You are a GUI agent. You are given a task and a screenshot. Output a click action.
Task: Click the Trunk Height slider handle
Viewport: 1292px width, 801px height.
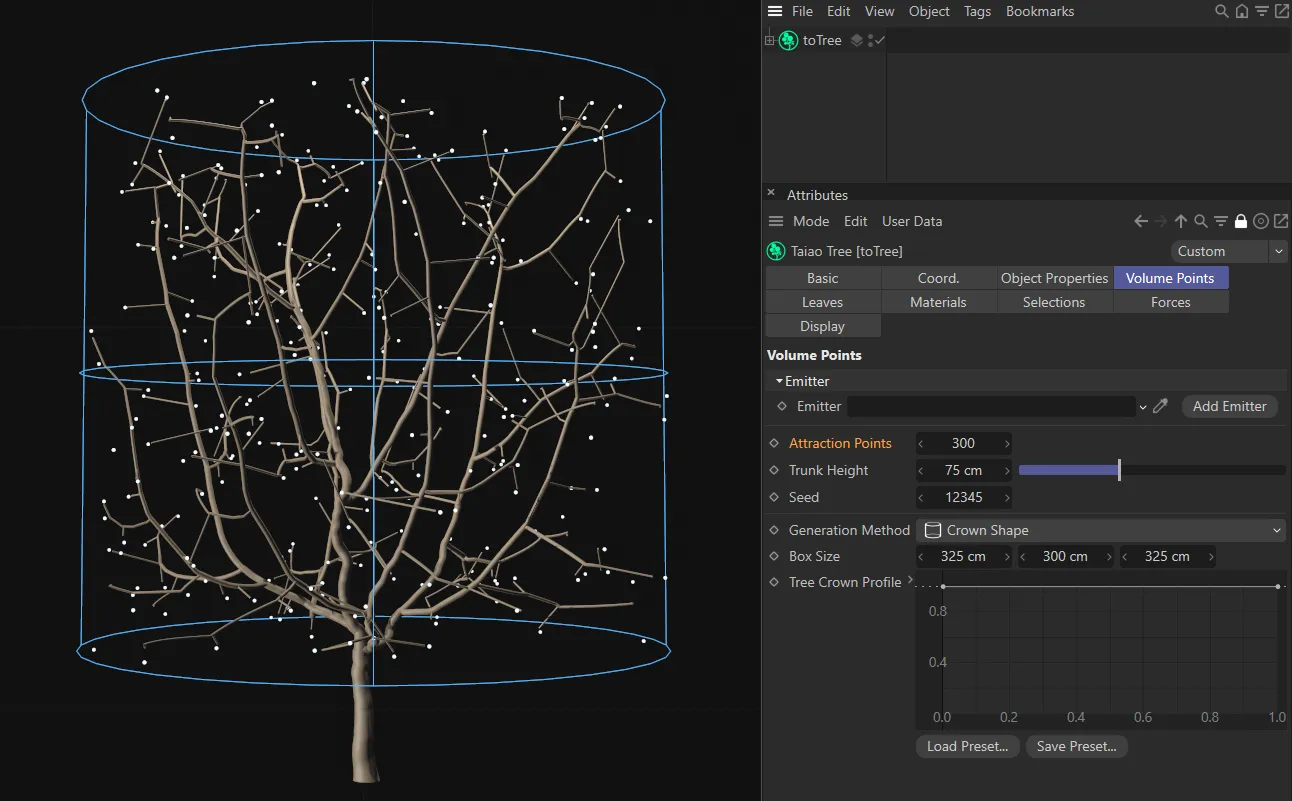[x=1119, y=470]
